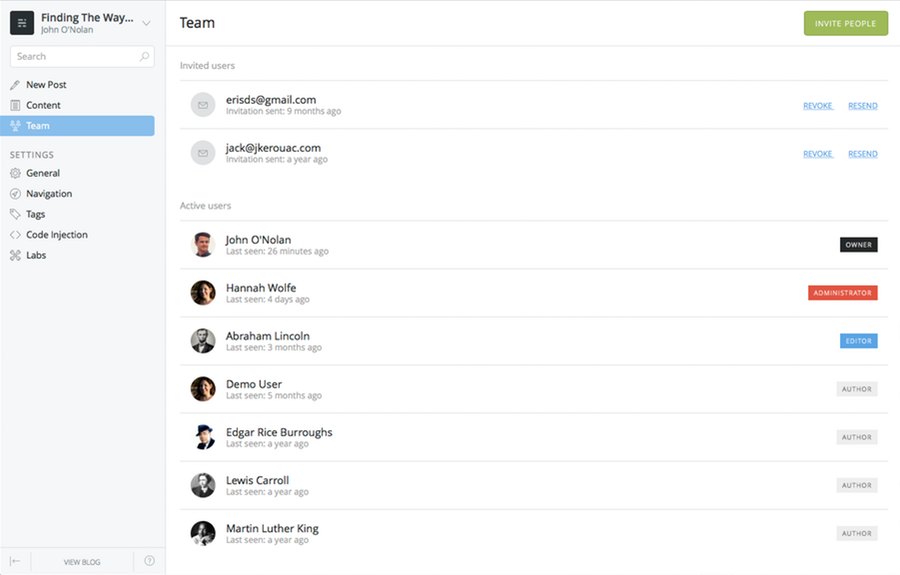Click the search magnifier icon

tap(144, 56)
